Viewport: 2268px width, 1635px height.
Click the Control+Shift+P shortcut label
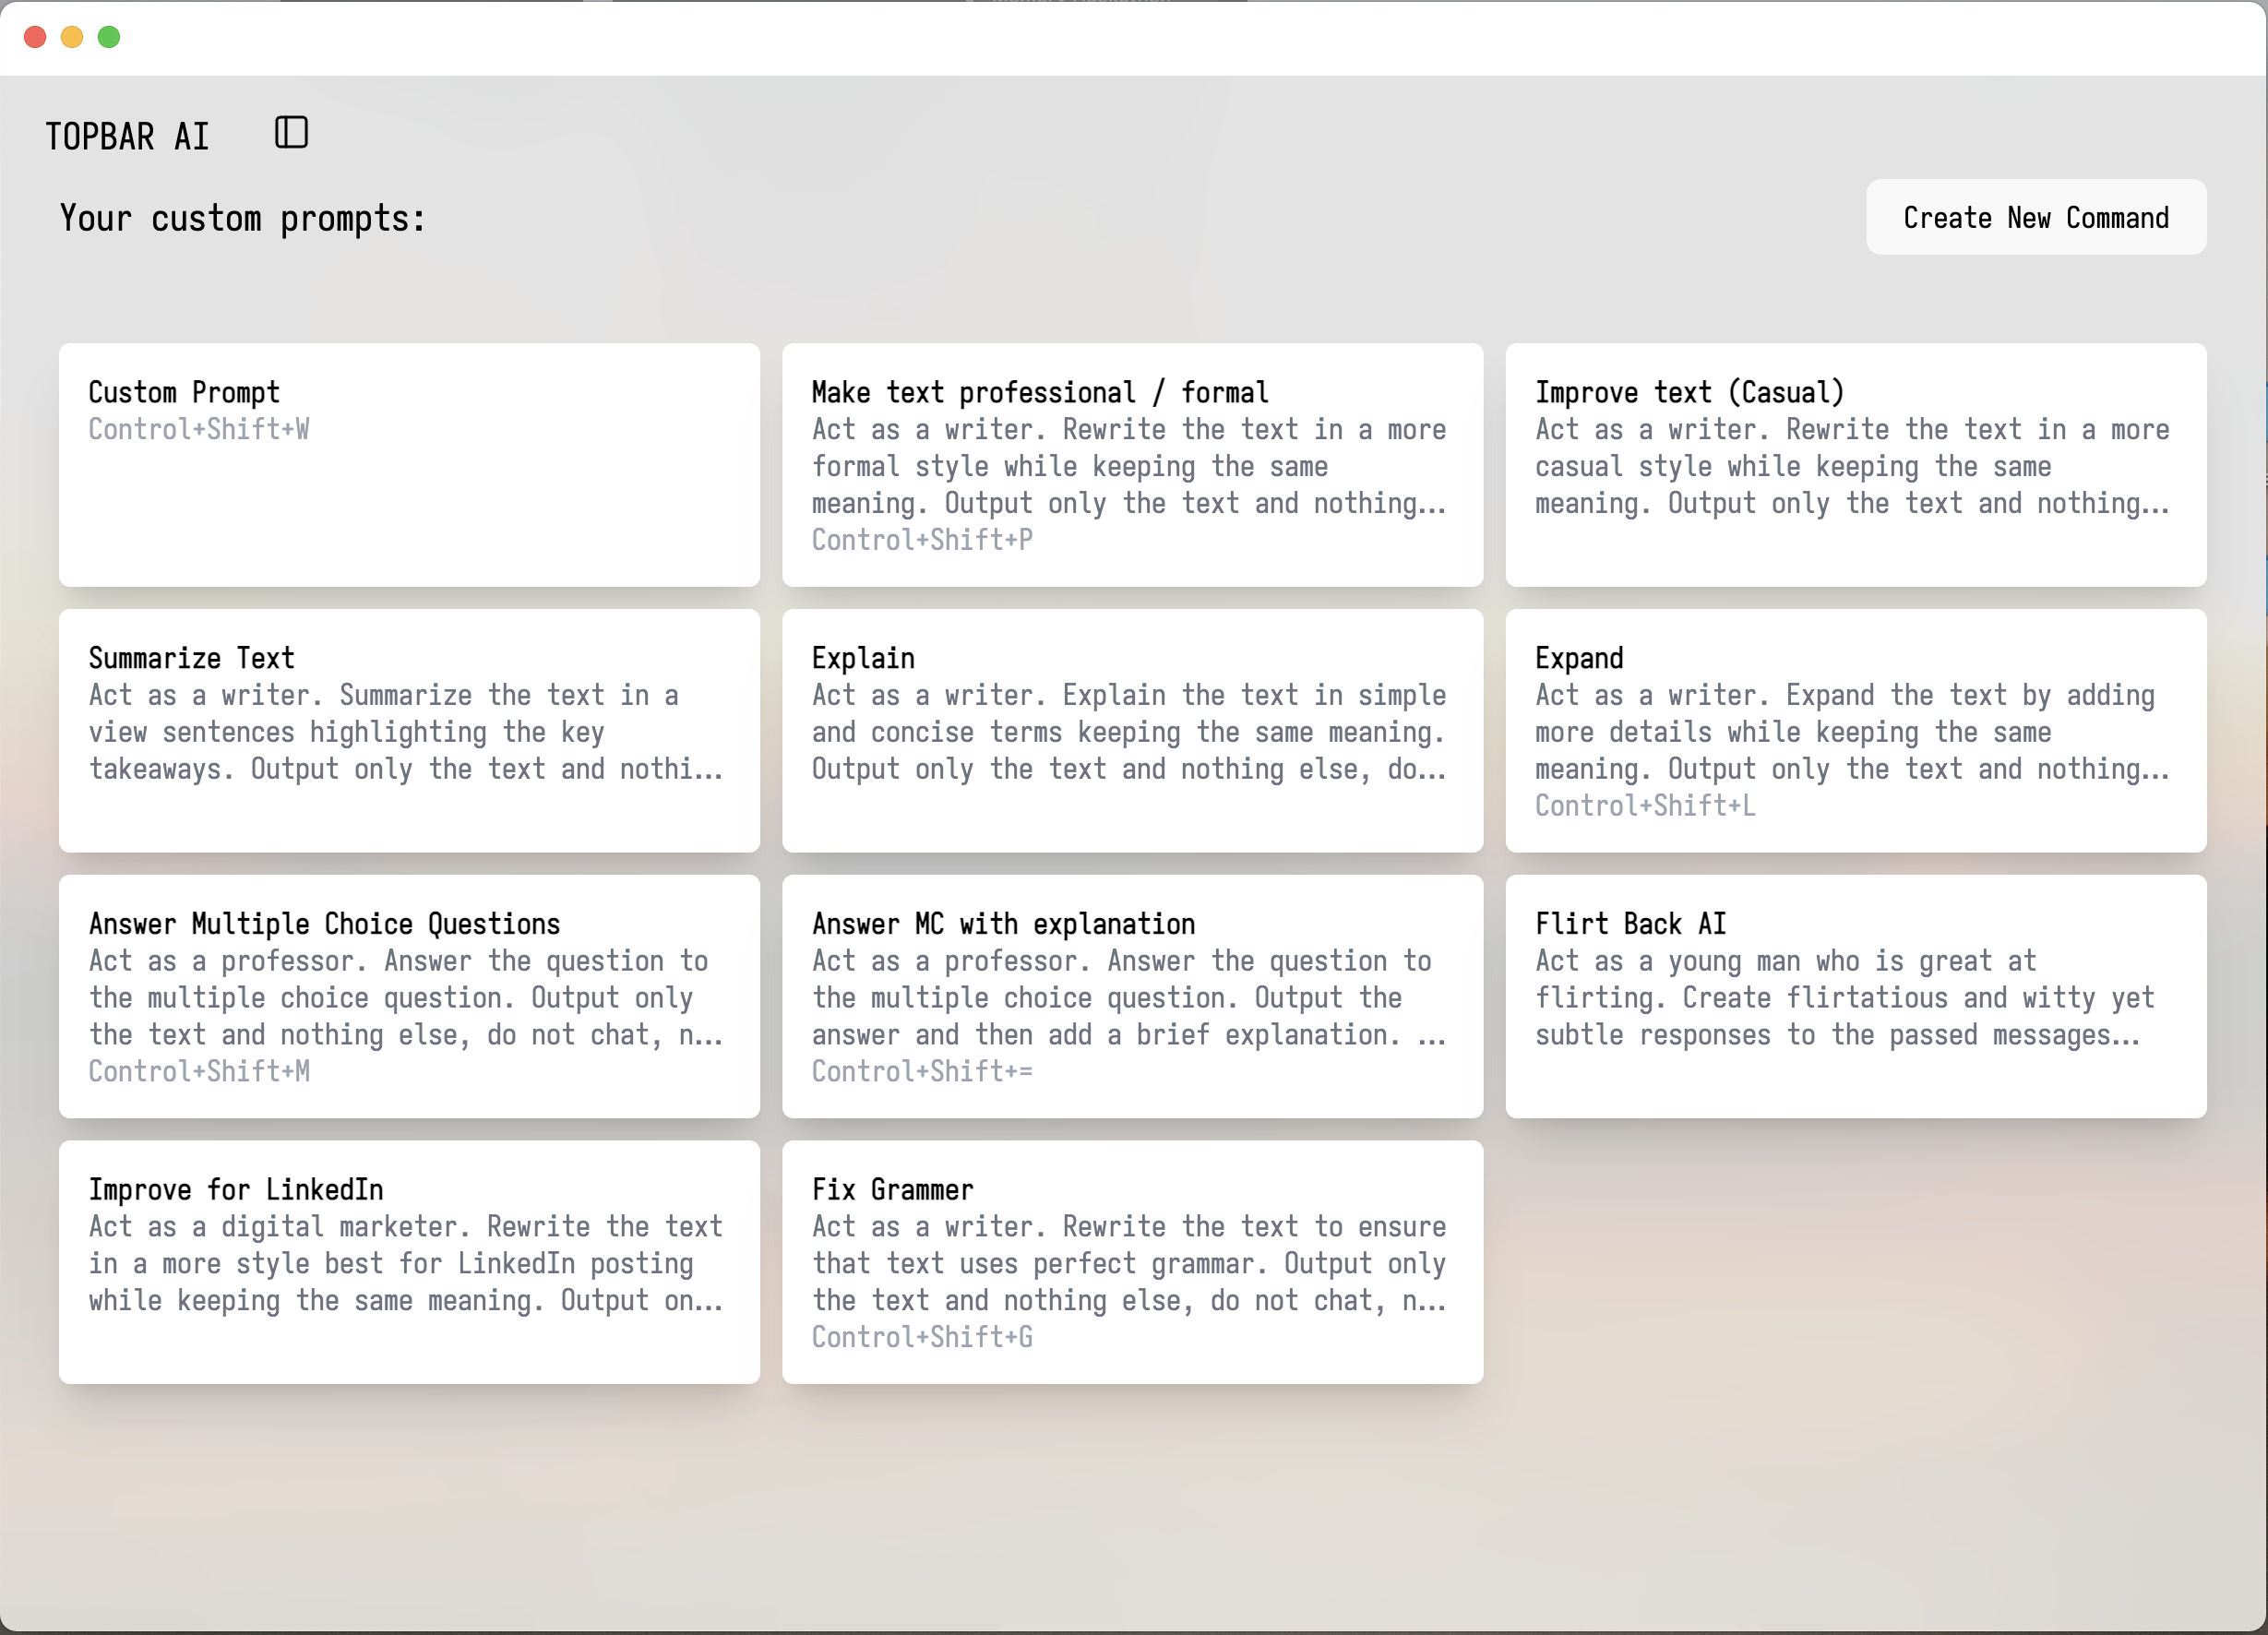pyautogui.click(x=922, y=540)
